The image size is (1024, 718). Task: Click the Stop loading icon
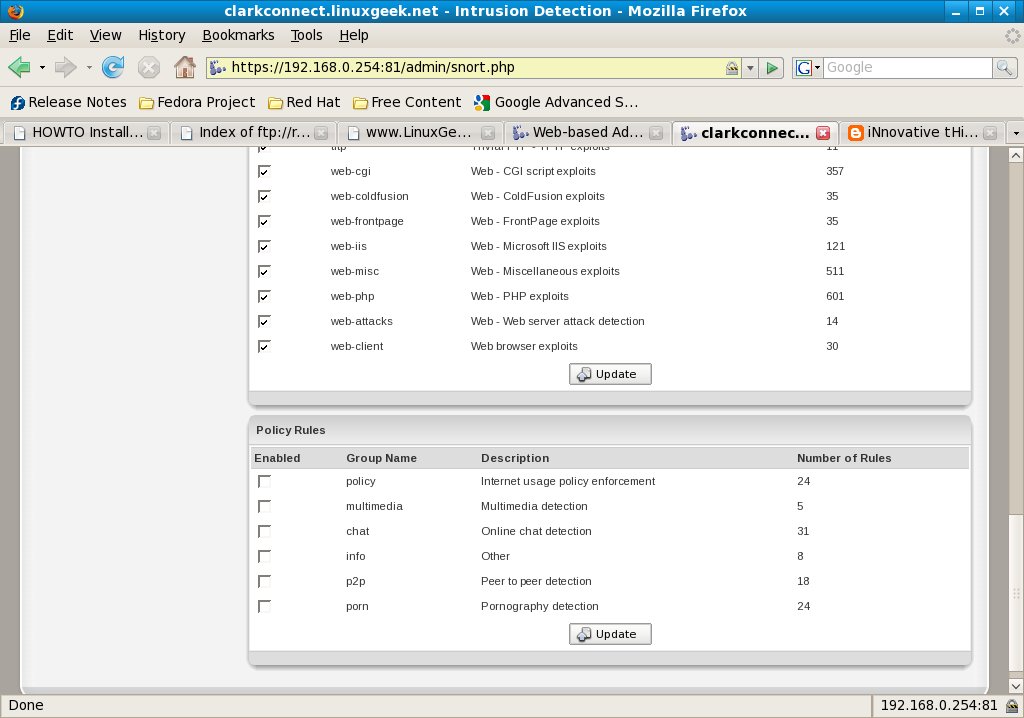(149, 67)
